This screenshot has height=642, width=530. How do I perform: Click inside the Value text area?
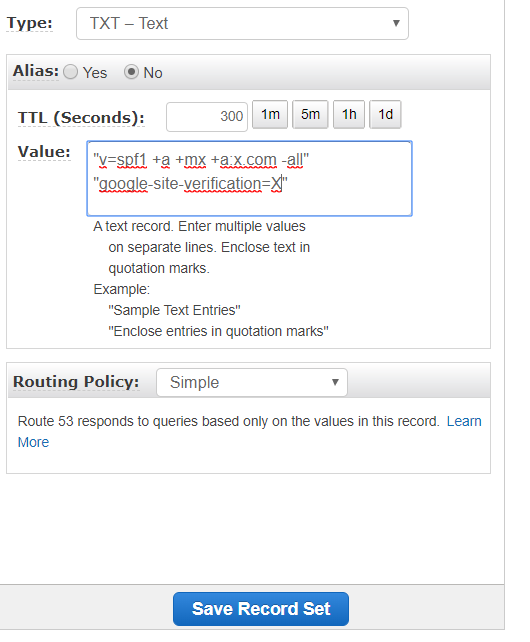pos(249,179)
